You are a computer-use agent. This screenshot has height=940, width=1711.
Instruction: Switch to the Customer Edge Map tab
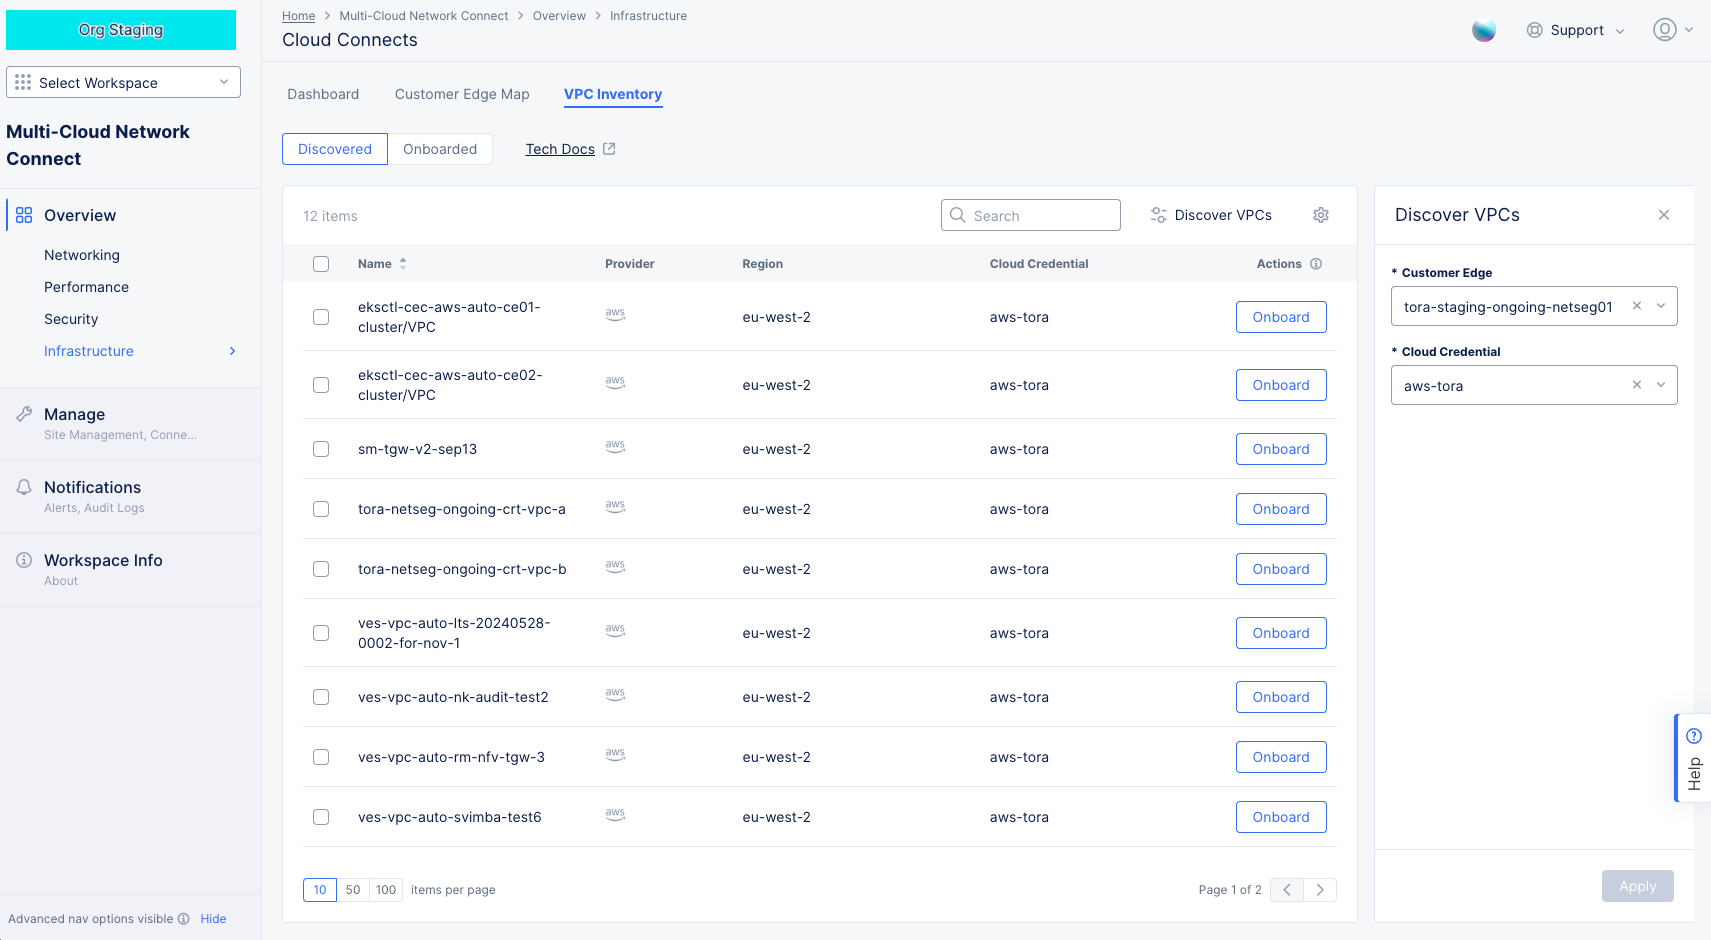tap(462, 94)
